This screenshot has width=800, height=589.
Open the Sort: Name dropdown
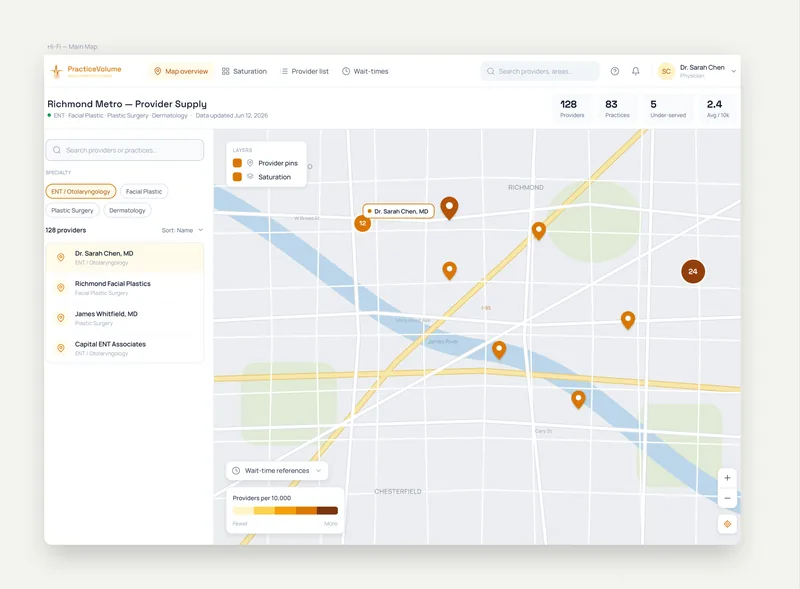click(182, 230)
